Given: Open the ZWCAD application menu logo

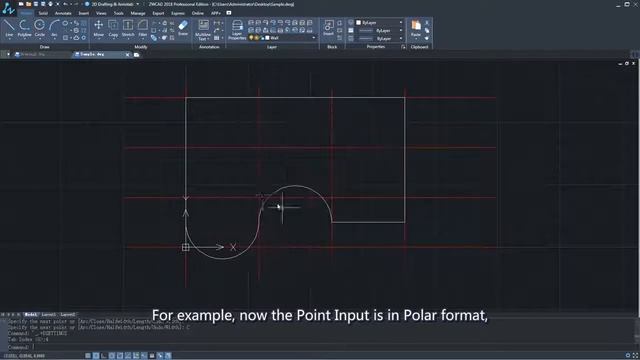Looking at the screenshot, I should (8, 9).
